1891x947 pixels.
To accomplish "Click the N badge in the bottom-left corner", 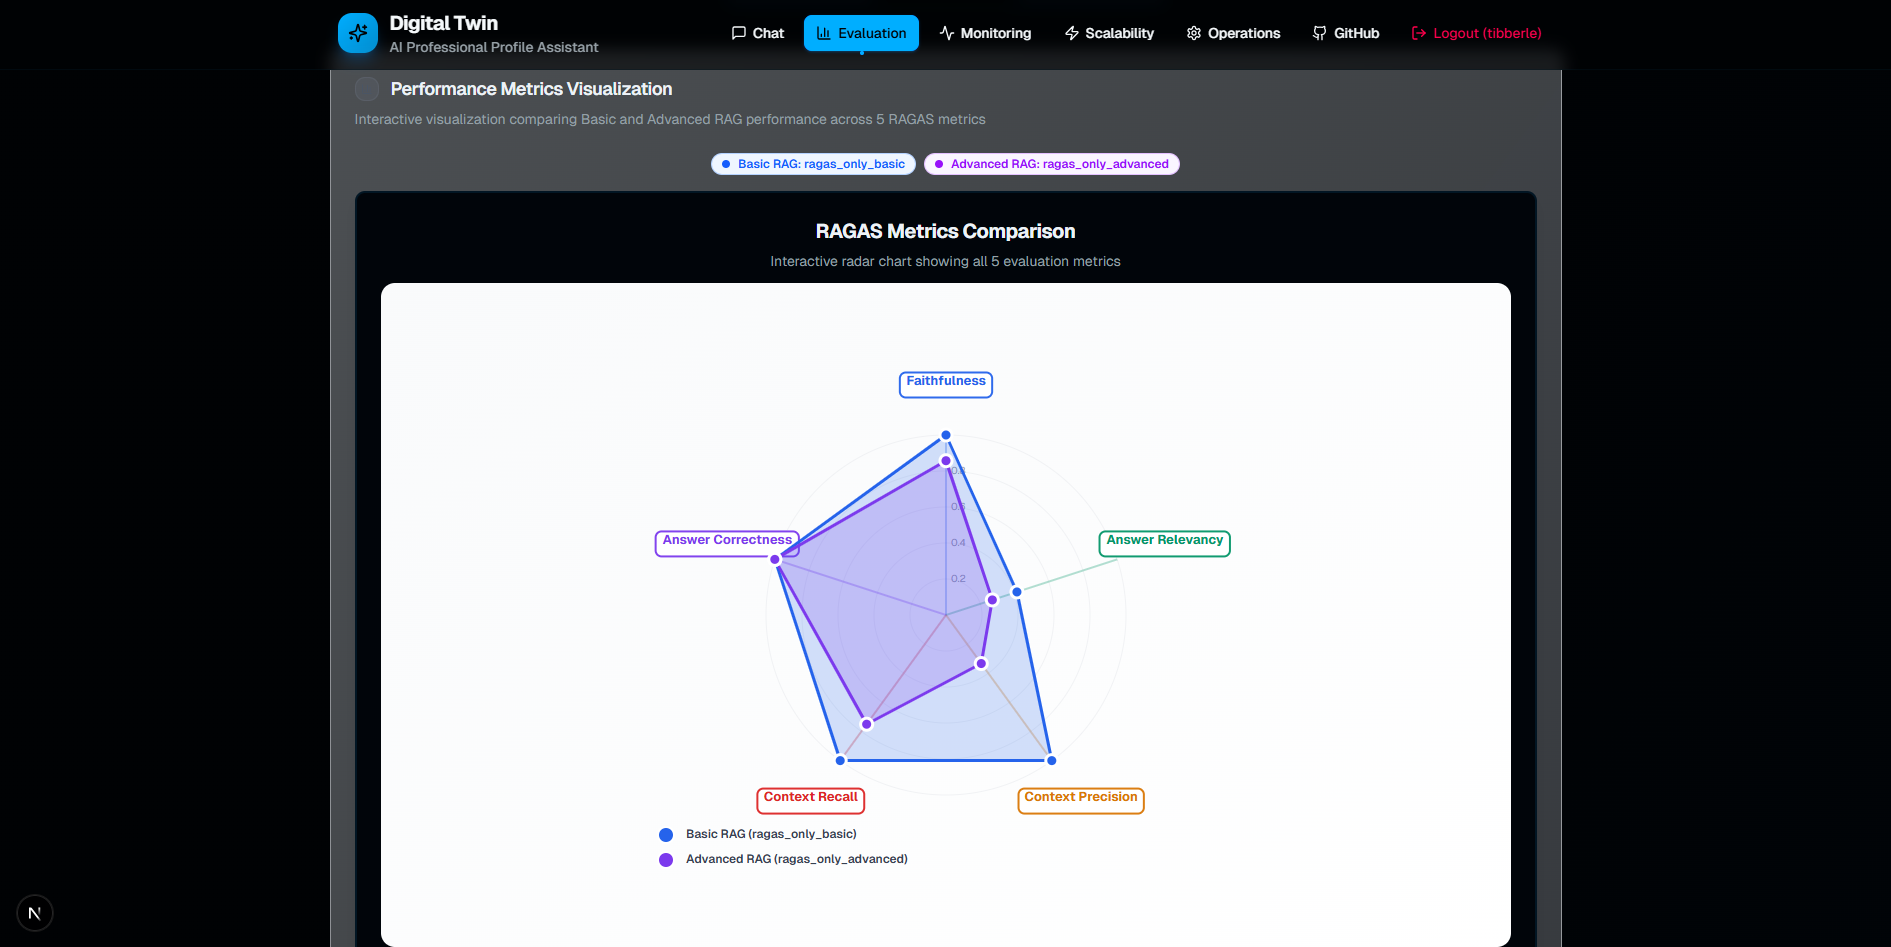I will tap(35, 912).
